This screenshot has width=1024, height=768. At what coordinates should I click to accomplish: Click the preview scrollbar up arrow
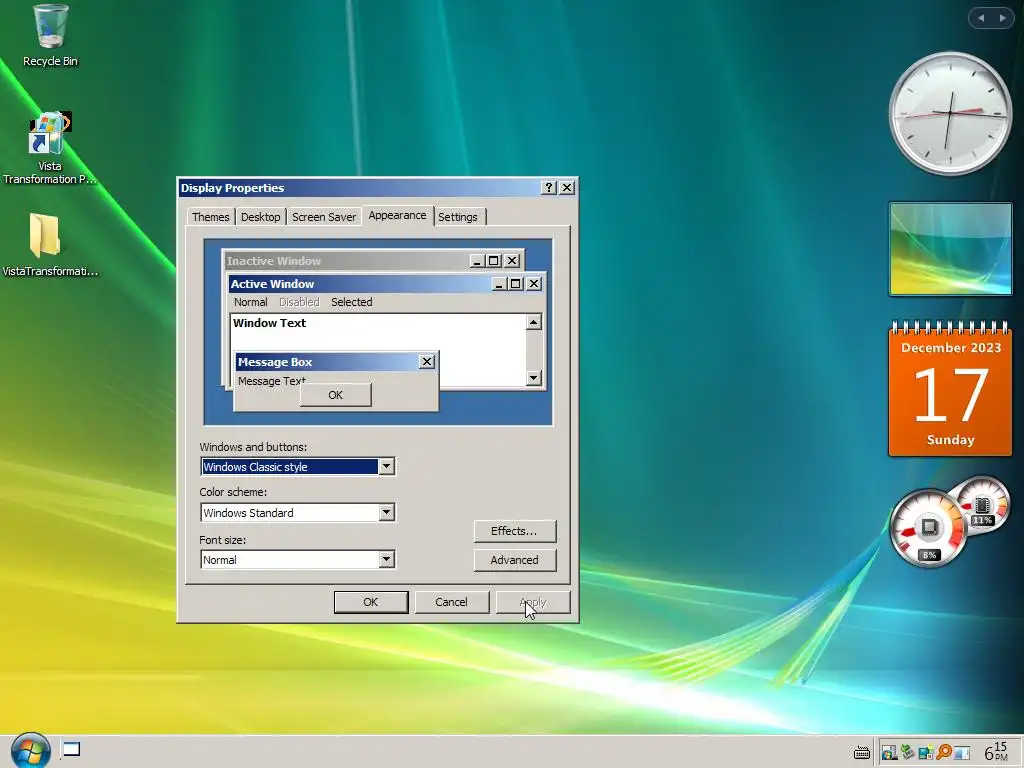534,322
